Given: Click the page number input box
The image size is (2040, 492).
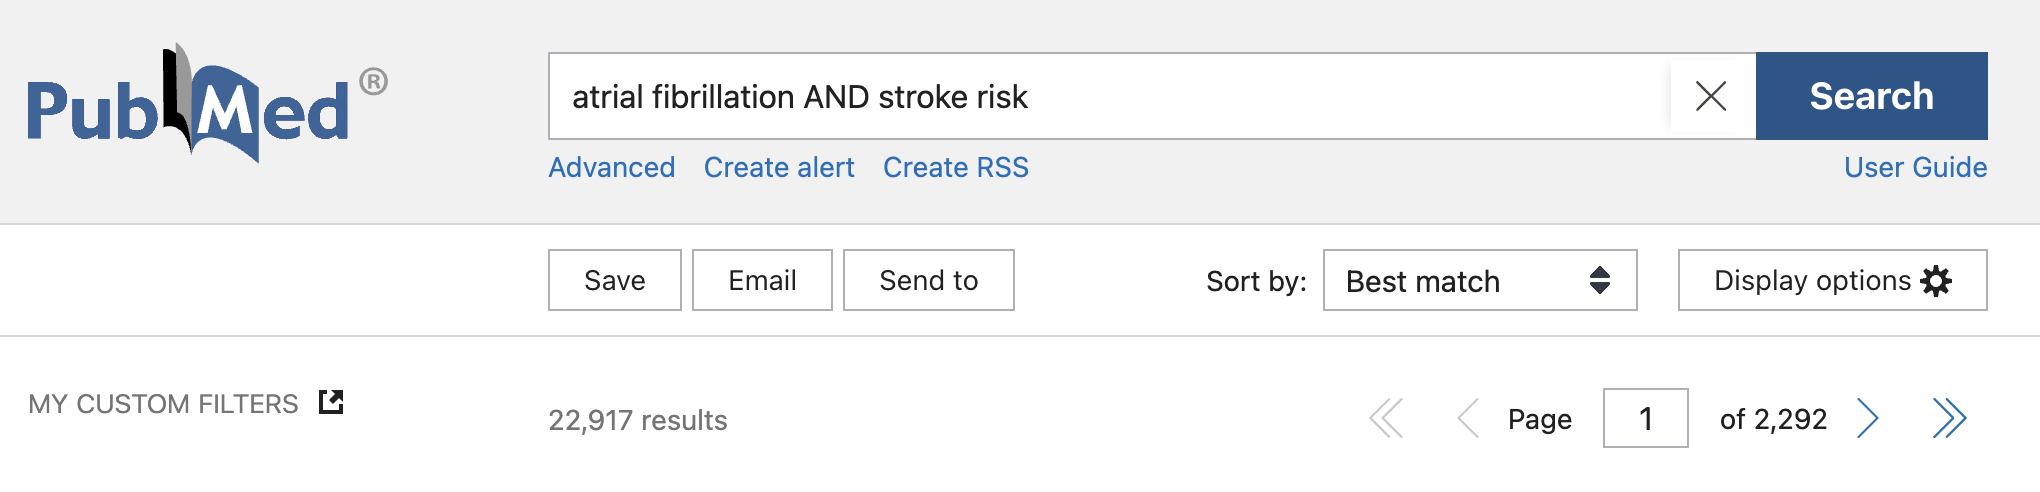Looking at the screenshot, I should click(x=1645, y=418).
